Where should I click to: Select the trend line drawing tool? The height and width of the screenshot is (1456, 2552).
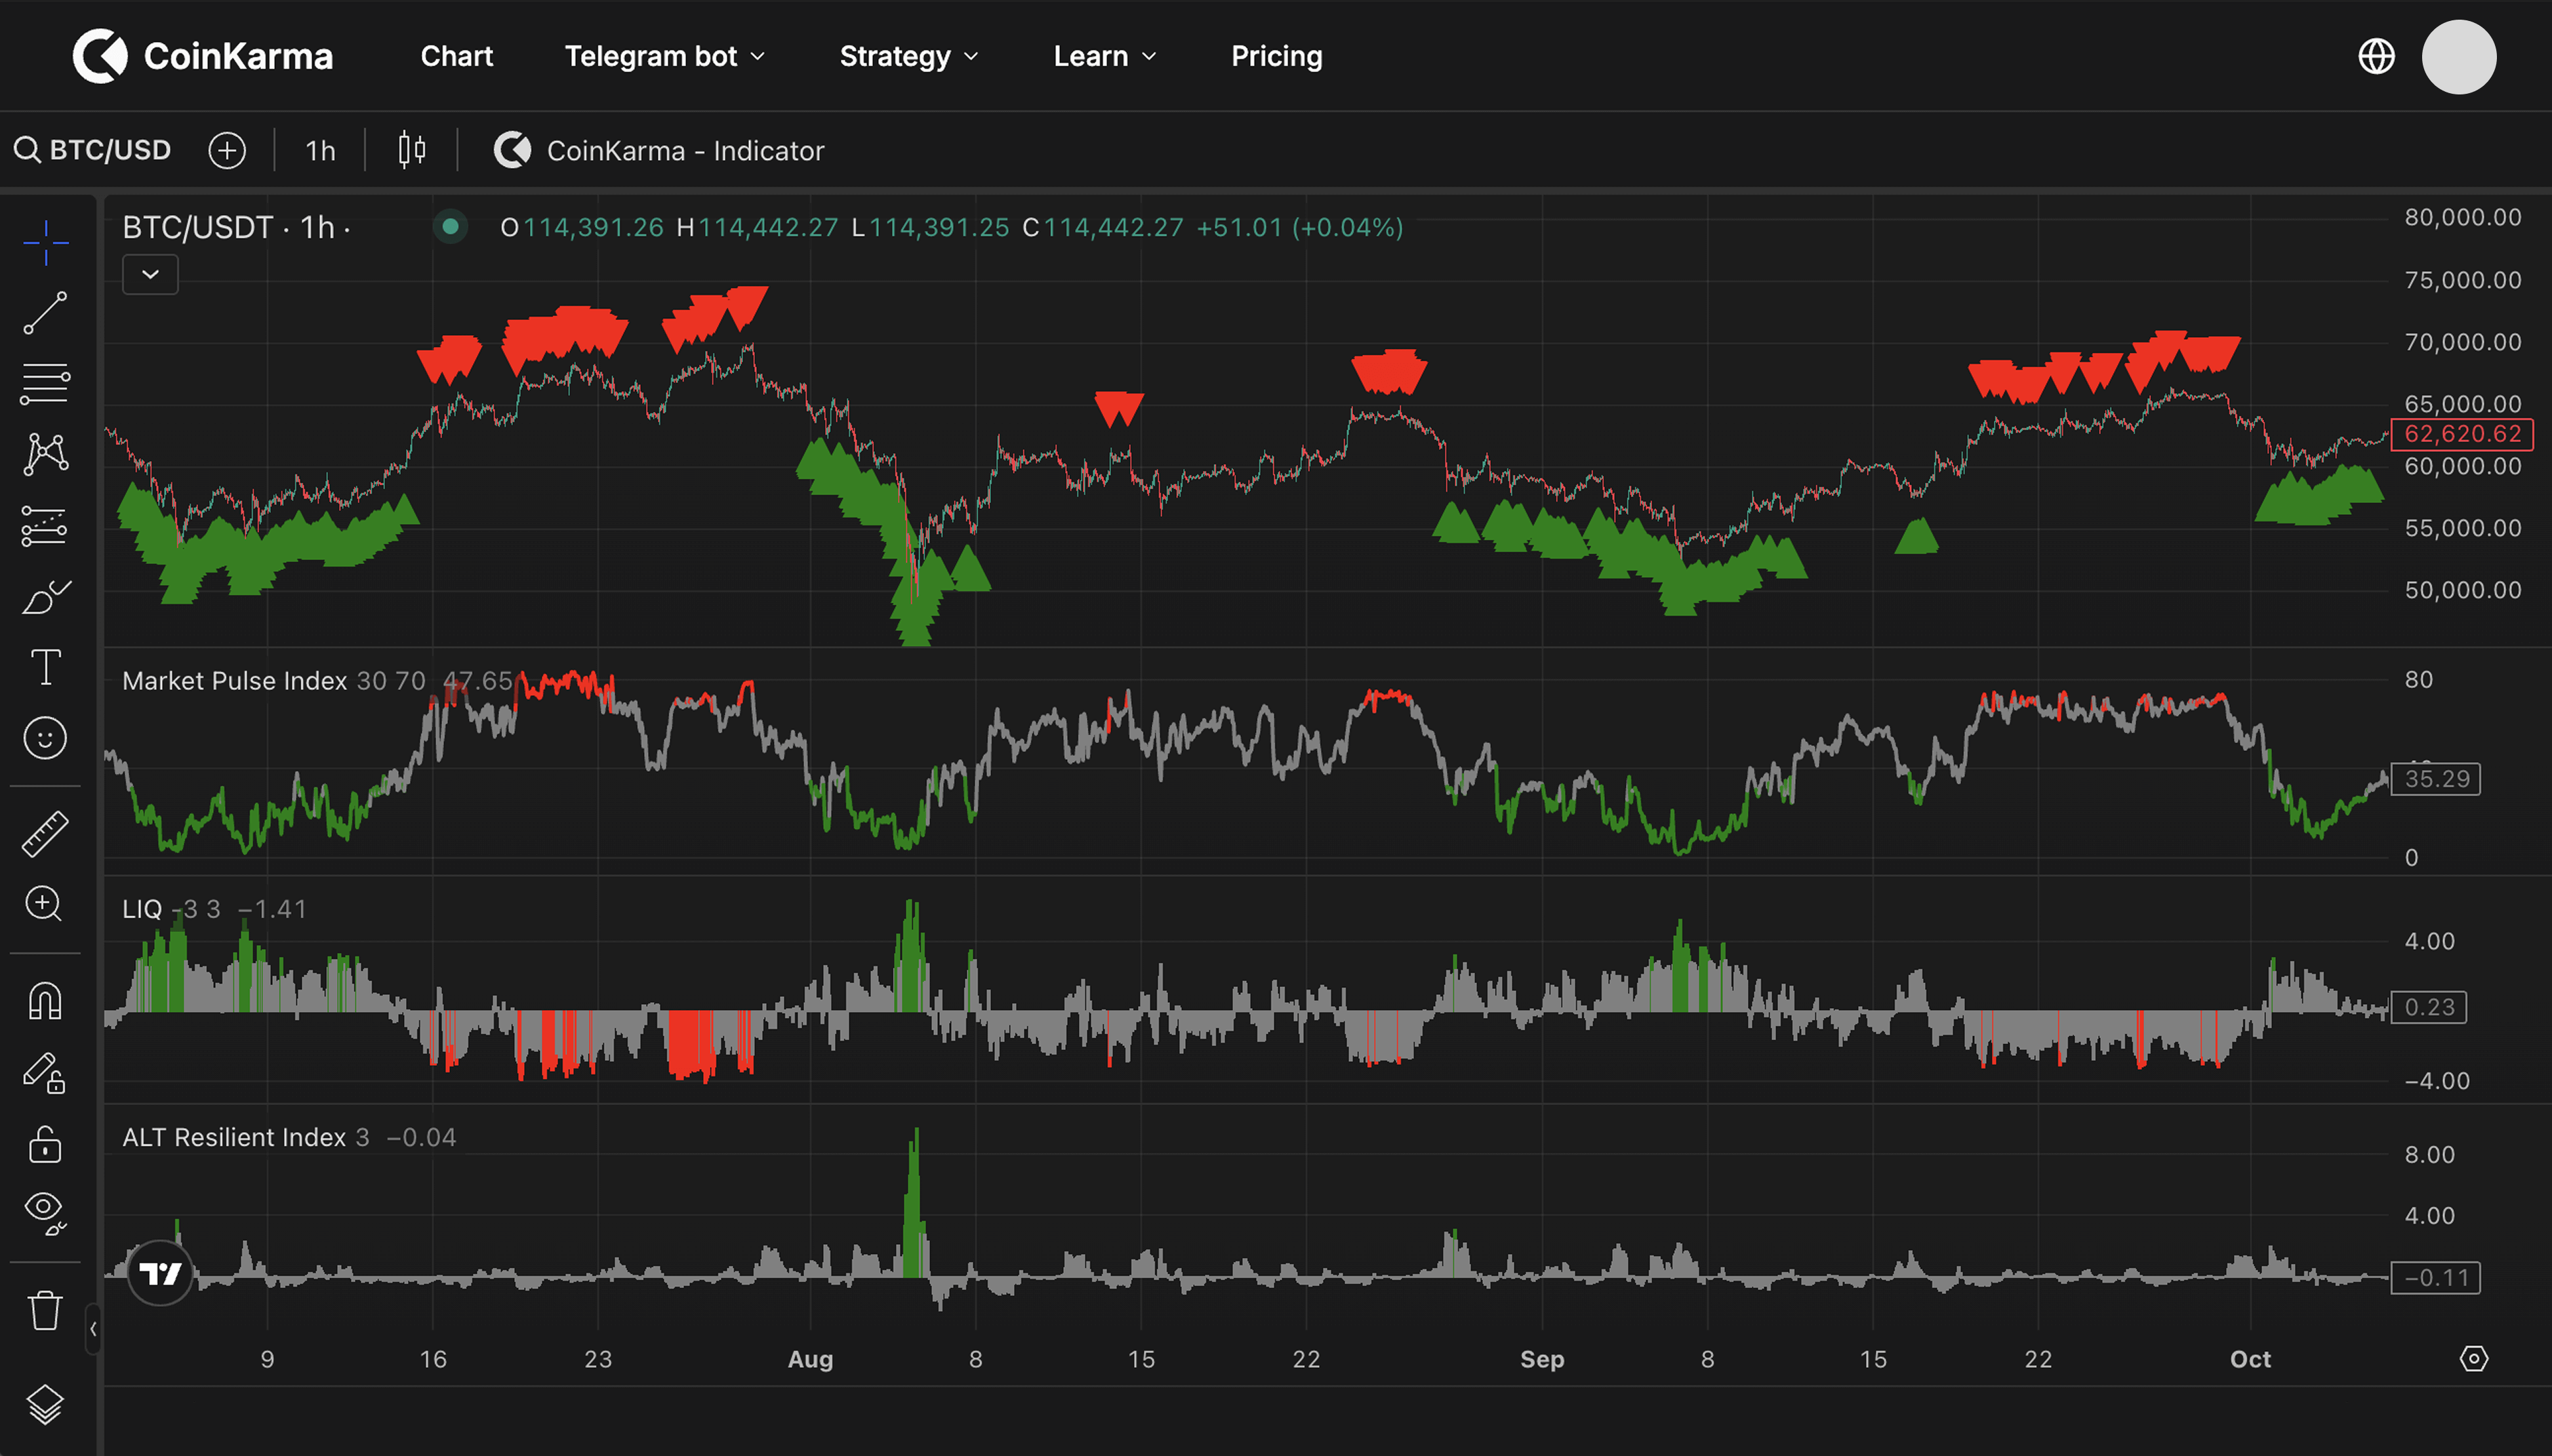(x=45, y=313)
